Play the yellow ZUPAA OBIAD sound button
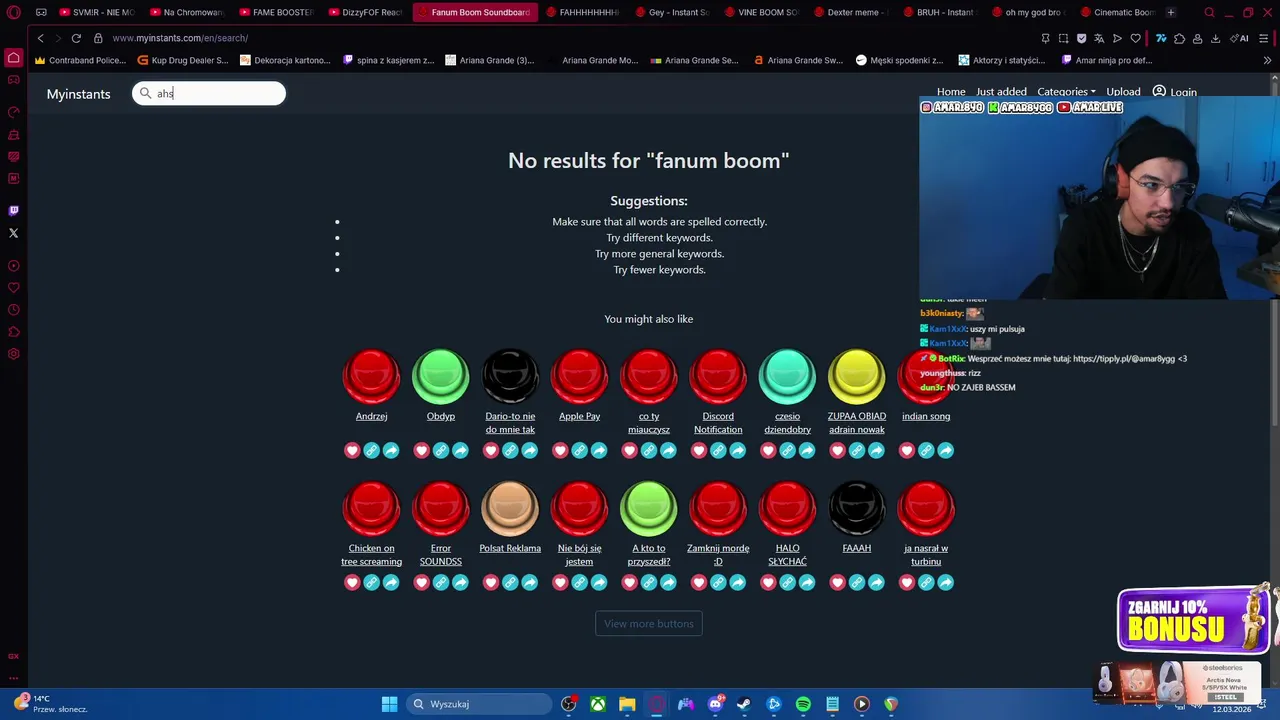Screen dimensions: 1280x720 857,376
